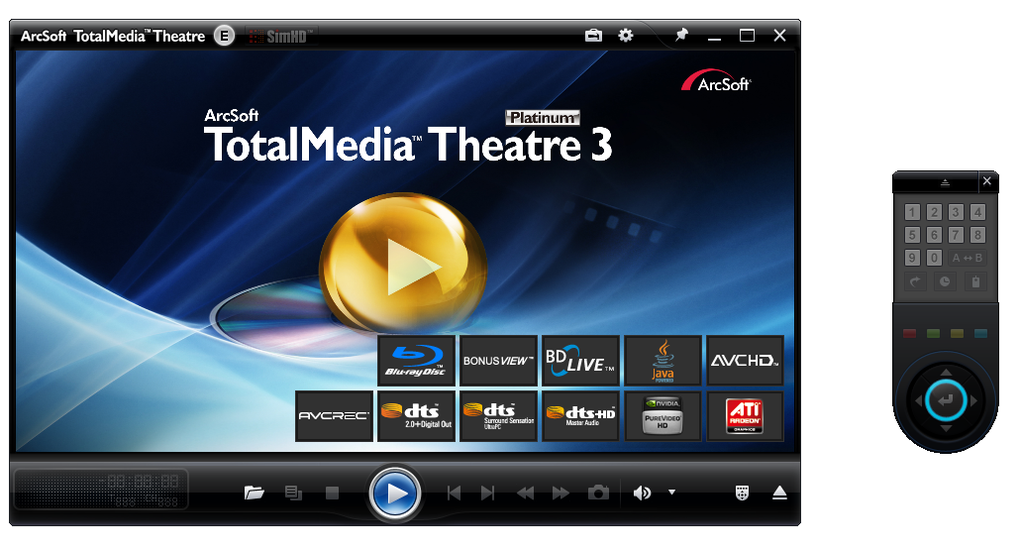Toggle A-B repeat on the remote
Viewport: 1020px width, 552px height.
coord(967,257)
